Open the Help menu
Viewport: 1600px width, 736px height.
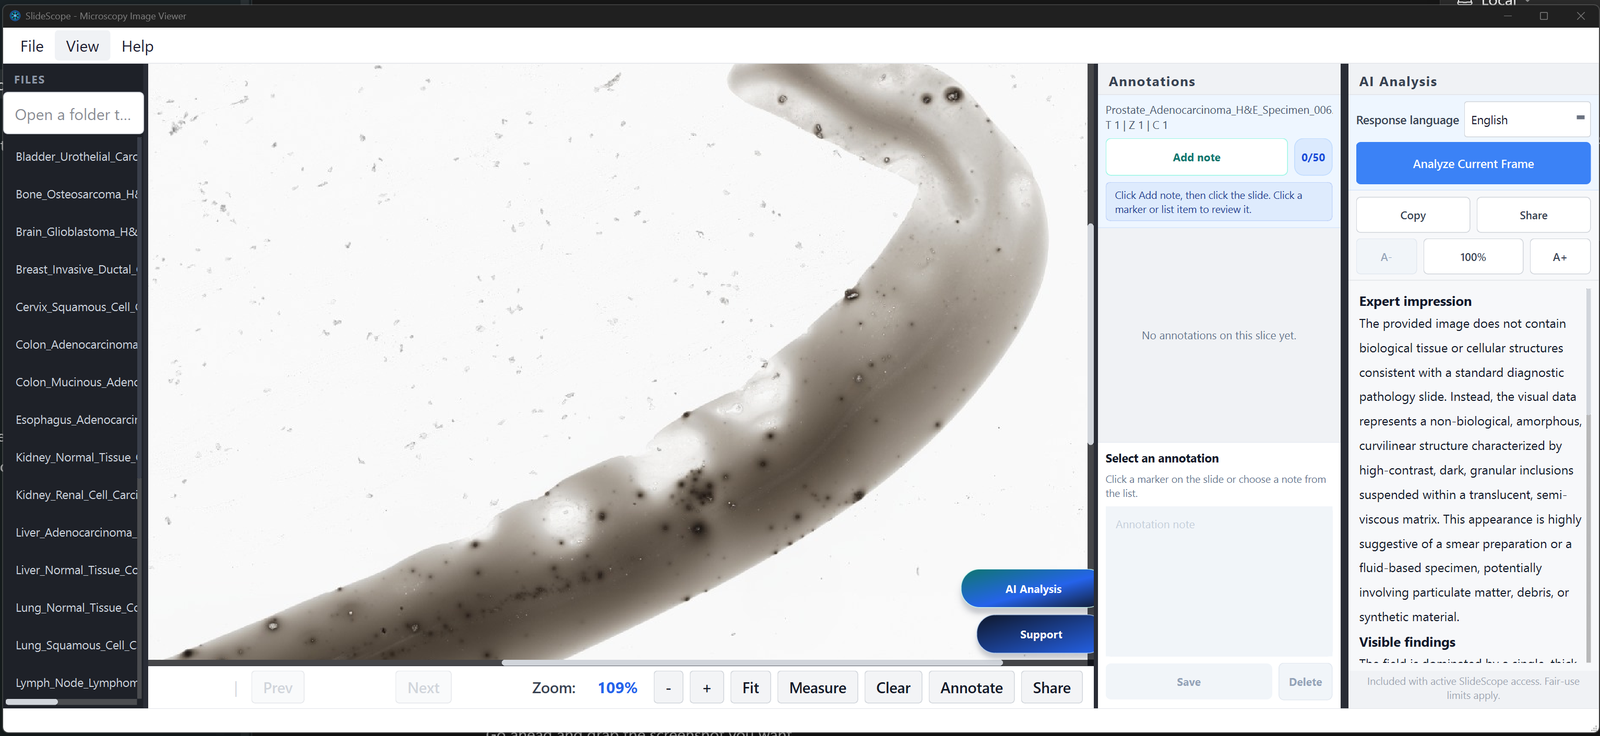[137, 46]
